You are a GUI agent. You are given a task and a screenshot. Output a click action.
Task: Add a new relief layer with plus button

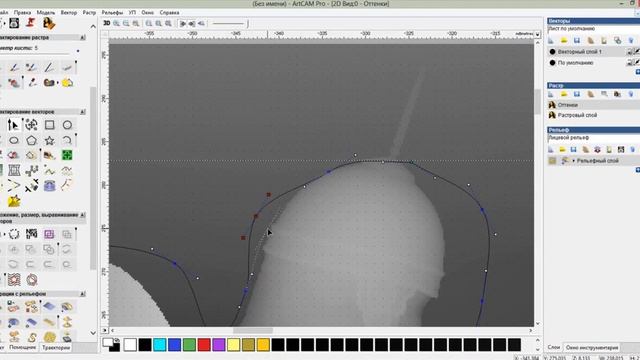(x=638, y=170)
